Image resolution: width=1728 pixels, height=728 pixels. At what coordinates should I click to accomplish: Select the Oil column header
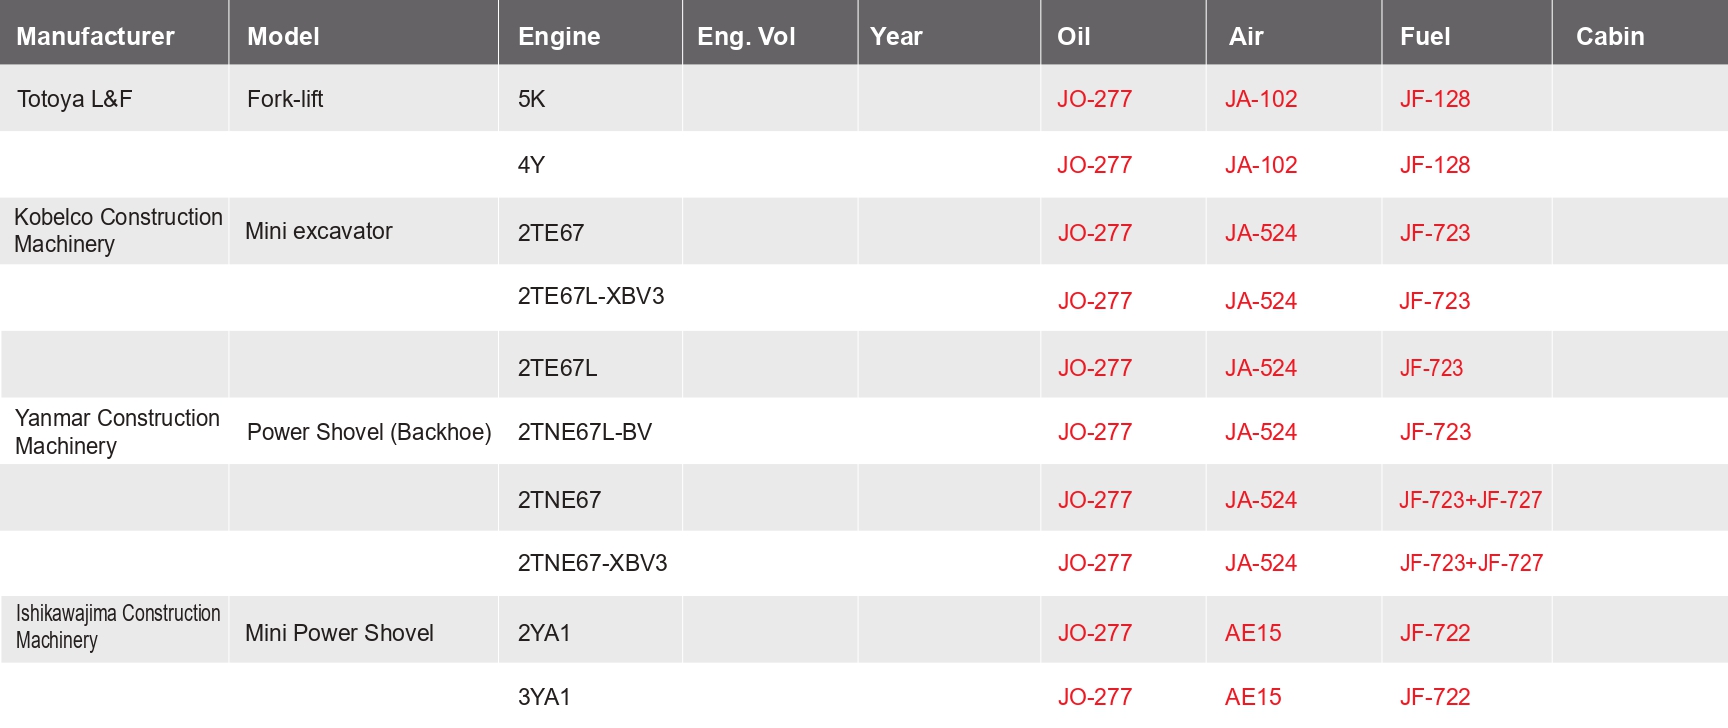pos(1073,37)
